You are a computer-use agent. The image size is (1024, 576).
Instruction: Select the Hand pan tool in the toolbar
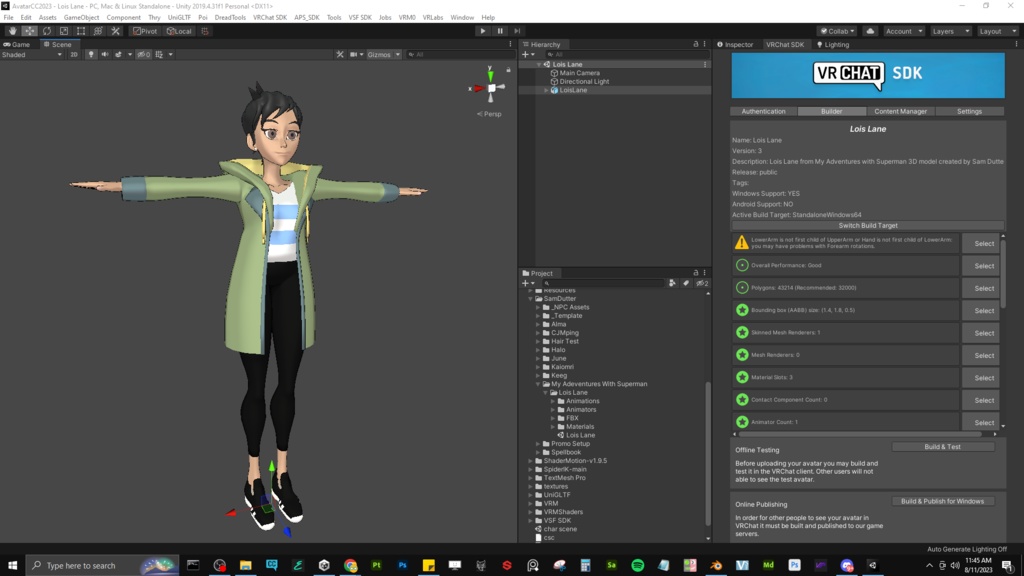pyautogui.click(x=13, y=31)
